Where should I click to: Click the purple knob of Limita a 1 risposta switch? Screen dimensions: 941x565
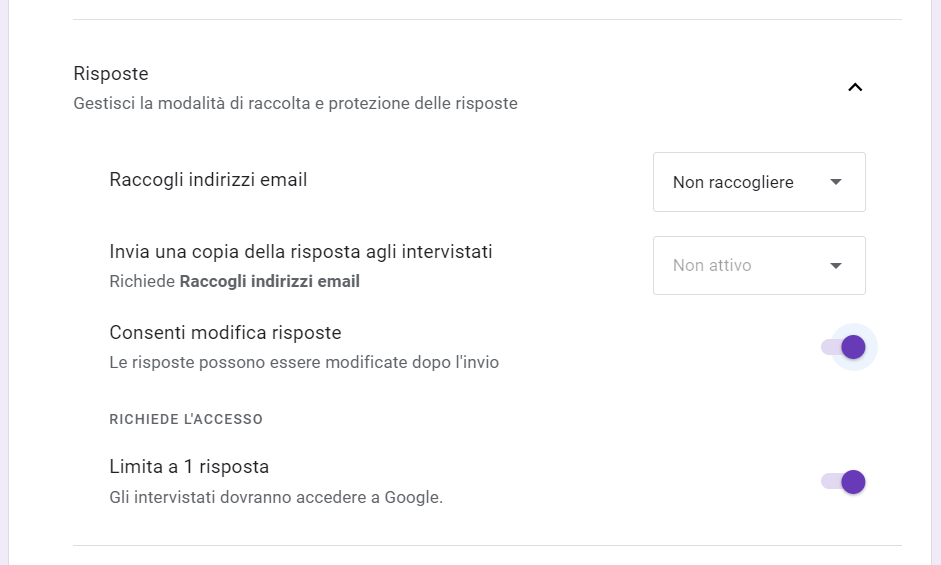pyautogui.click(x=853, y=482)
